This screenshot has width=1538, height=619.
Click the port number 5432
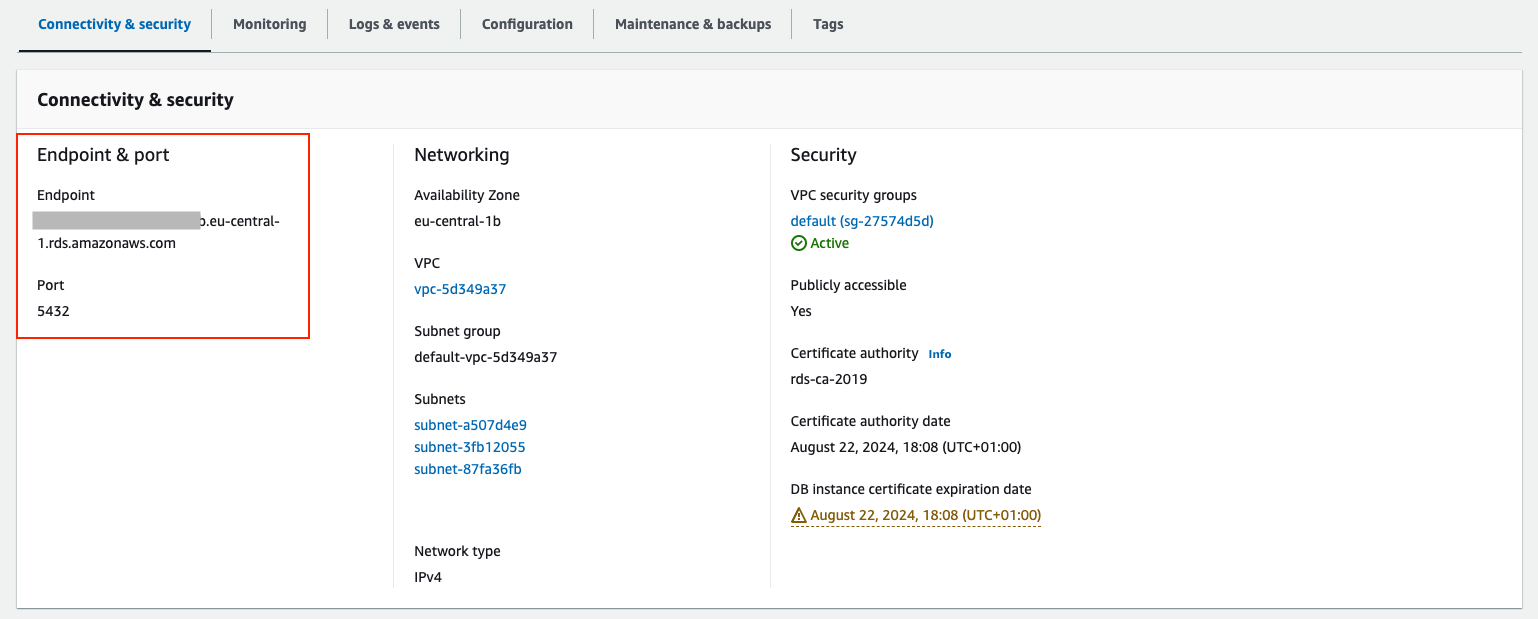pos(50,310)
